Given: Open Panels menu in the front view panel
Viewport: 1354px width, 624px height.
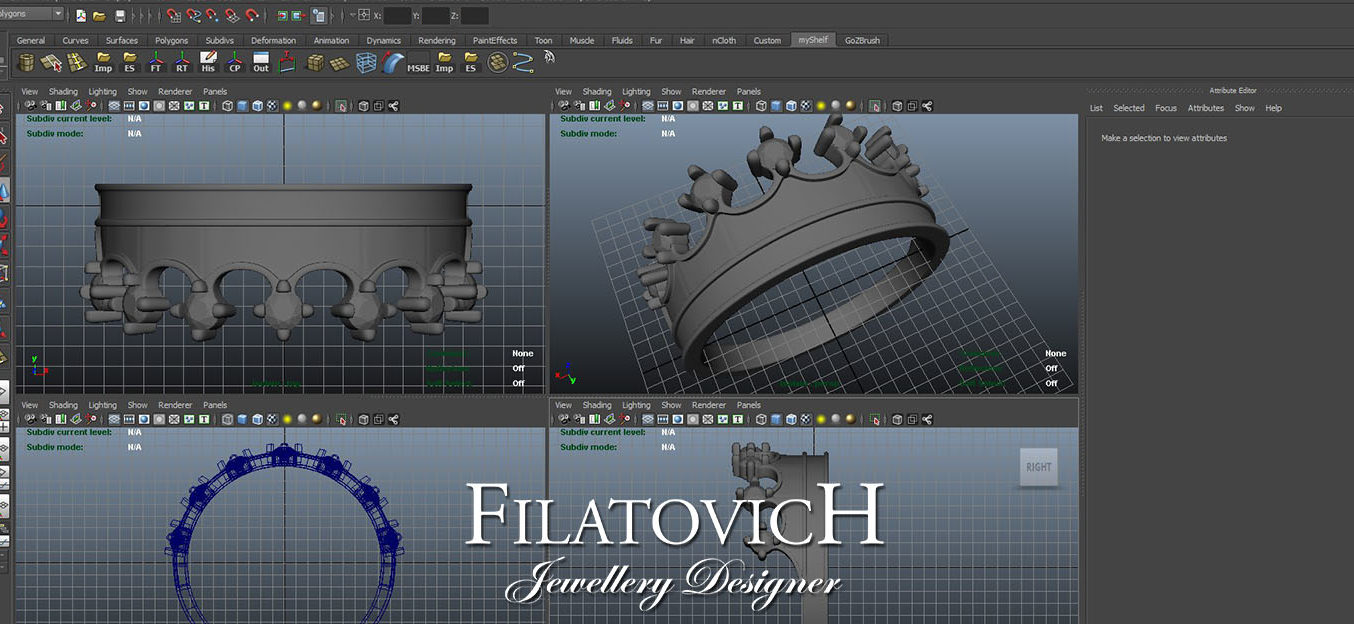Looking at the screenshot, I should (215, 91).
